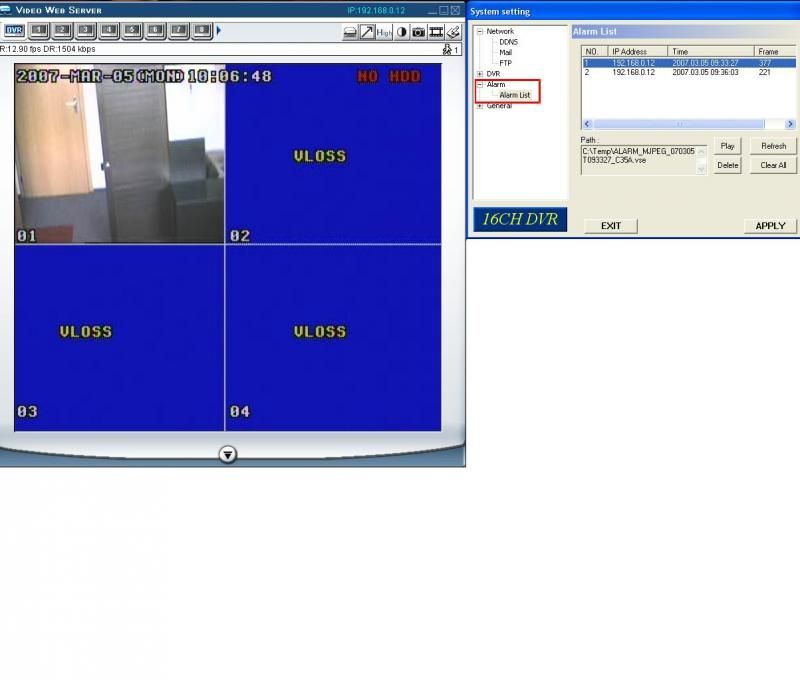Click the APPLY button

pyautogui.click(x=770, y=226)
